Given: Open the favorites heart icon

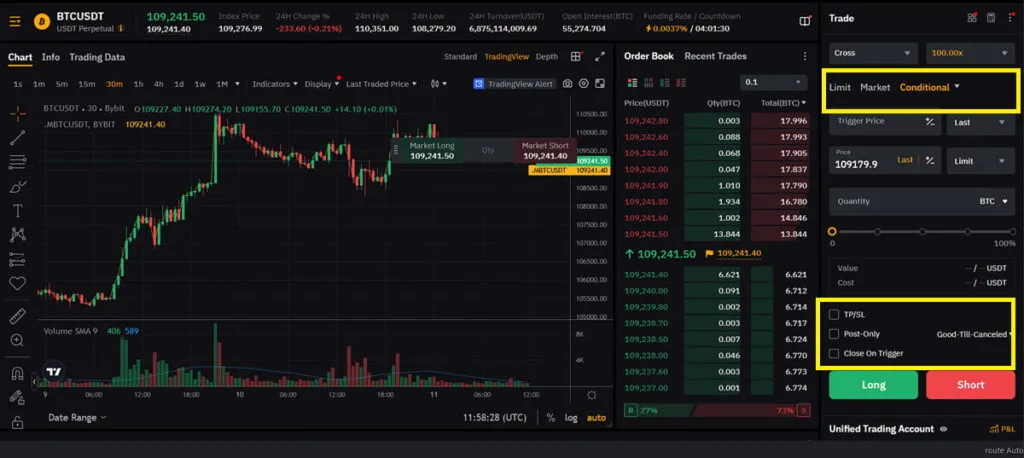Looking at the screenshot, I should click(18, 284).
